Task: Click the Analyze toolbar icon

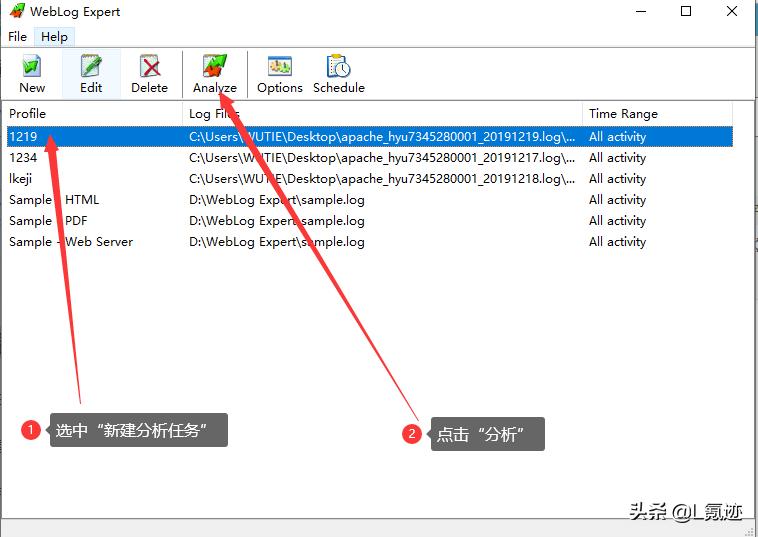Action: coord(215,74)
